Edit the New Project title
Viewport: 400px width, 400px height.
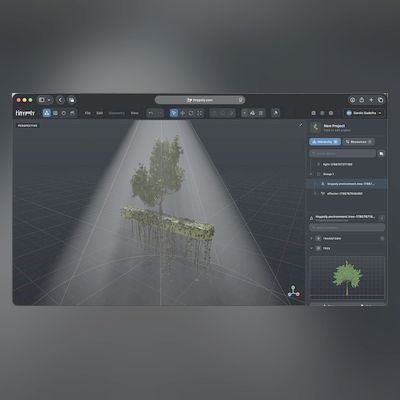pyautogui.click(x=334, y=126)
